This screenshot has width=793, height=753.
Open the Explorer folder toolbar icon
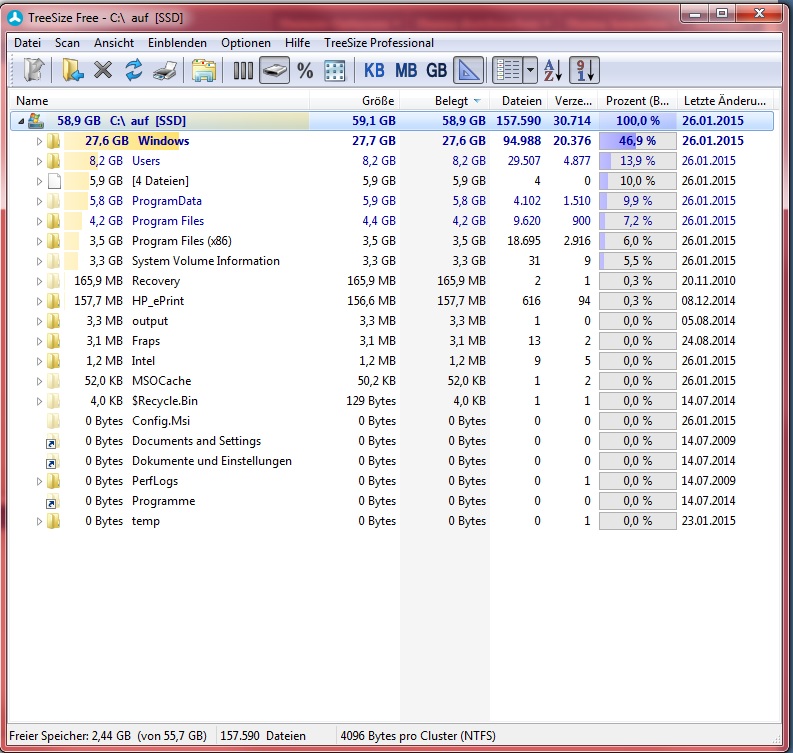[x=203, y=70]
